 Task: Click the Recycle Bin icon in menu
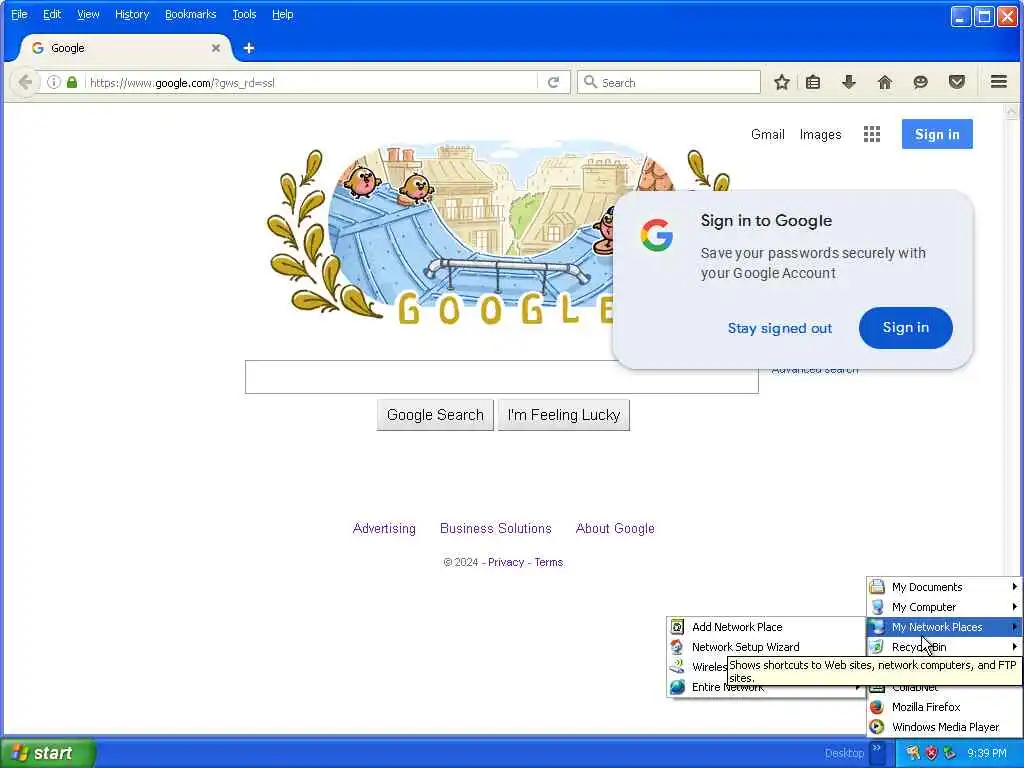click(x=877, y=647)
